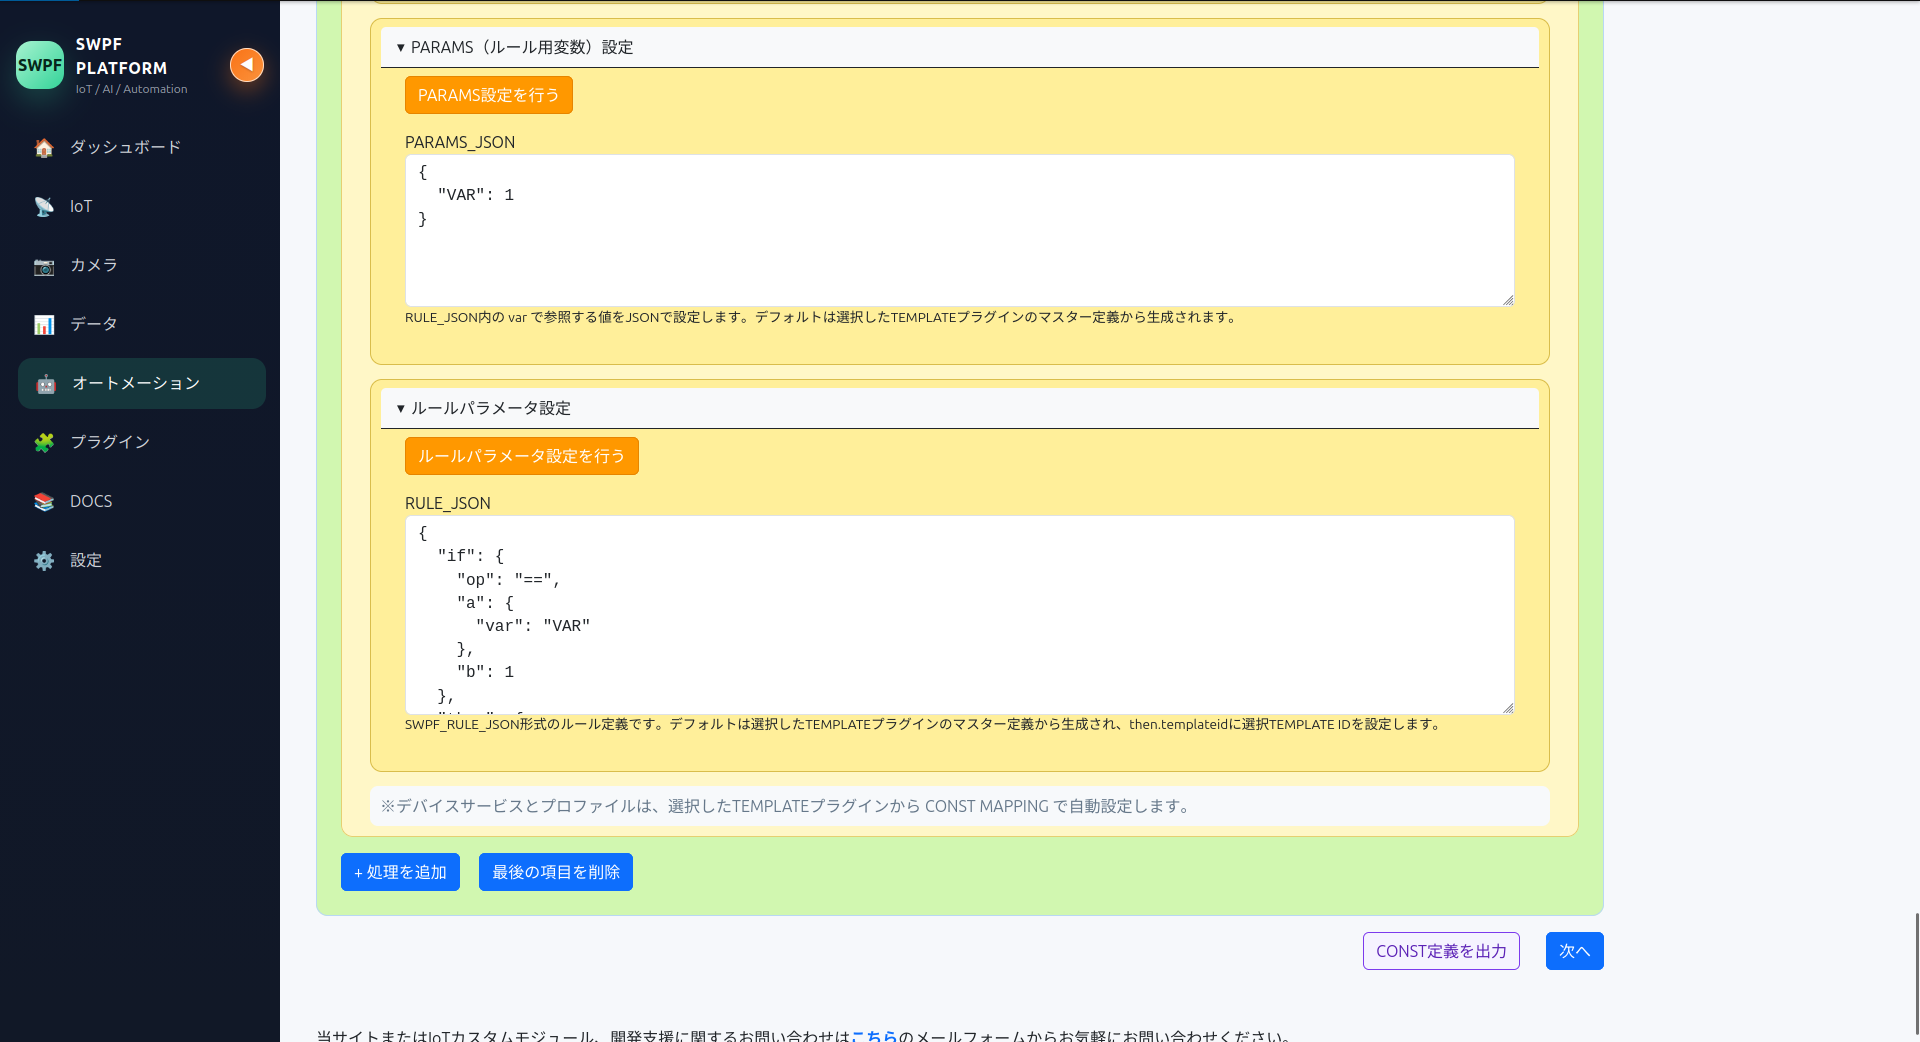The image size is (1920, 1042).
Task: Click the data bar chart icon
Action: tap(44, 324)
